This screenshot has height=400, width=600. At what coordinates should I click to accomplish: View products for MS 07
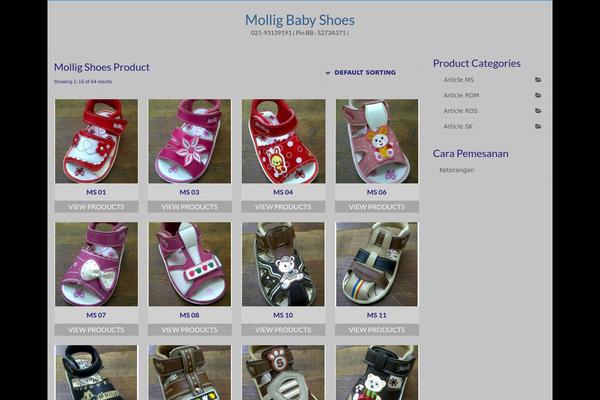click(96, 330)
